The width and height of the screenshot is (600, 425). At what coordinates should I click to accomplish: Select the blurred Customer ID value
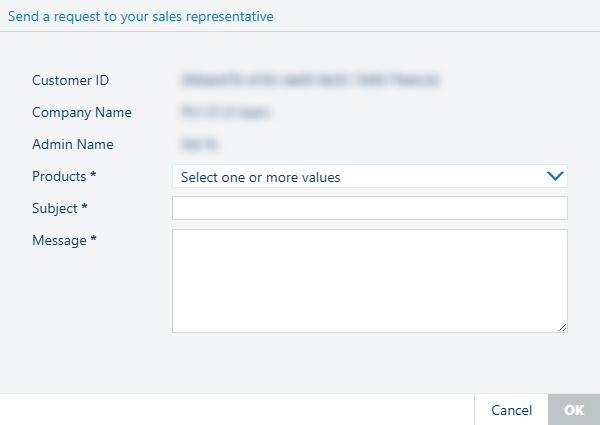click(x=311, y=80)
